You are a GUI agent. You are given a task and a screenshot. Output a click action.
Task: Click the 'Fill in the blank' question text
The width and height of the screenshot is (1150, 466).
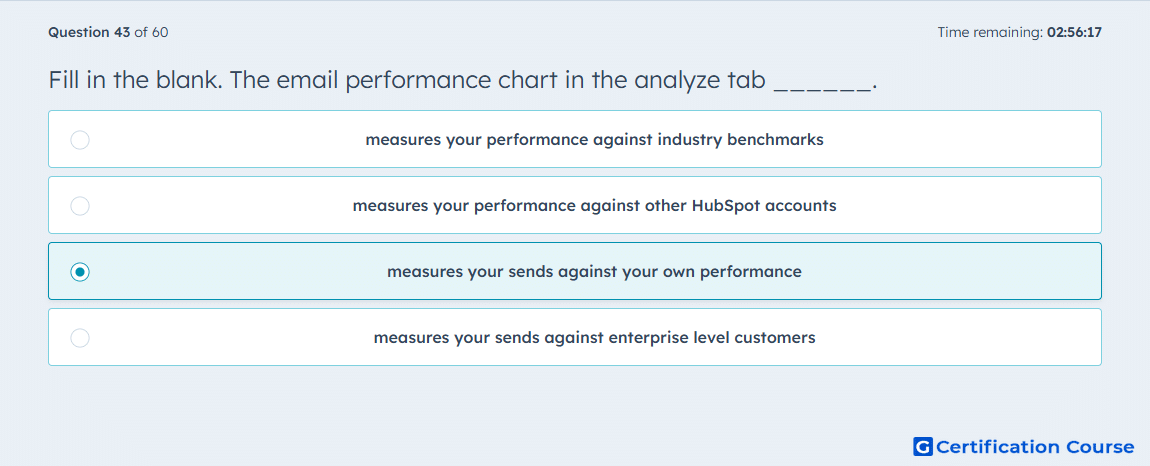coord(136,79)
